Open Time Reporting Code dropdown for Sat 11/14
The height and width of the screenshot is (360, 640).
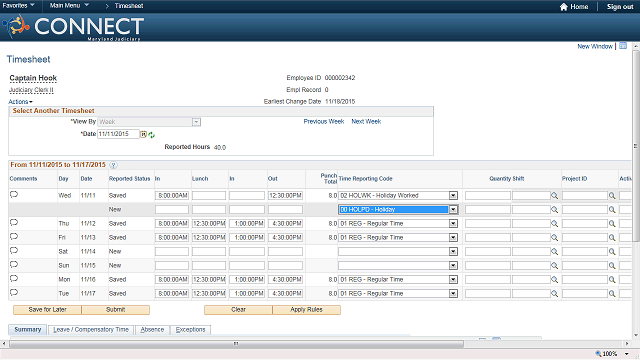pos(453,251)
